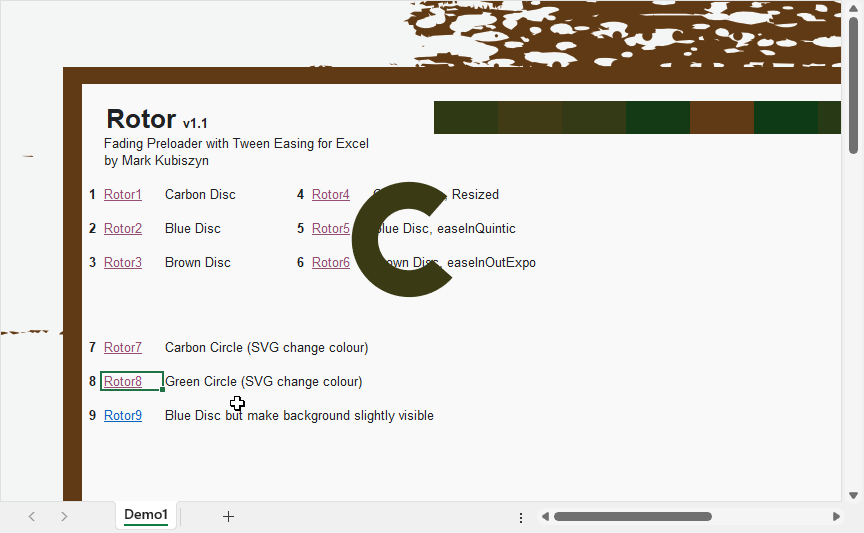This screenshot has height=533, width=864.
Task: Follow the Rotor3 Brown Disc link
Action: (123, 263)
